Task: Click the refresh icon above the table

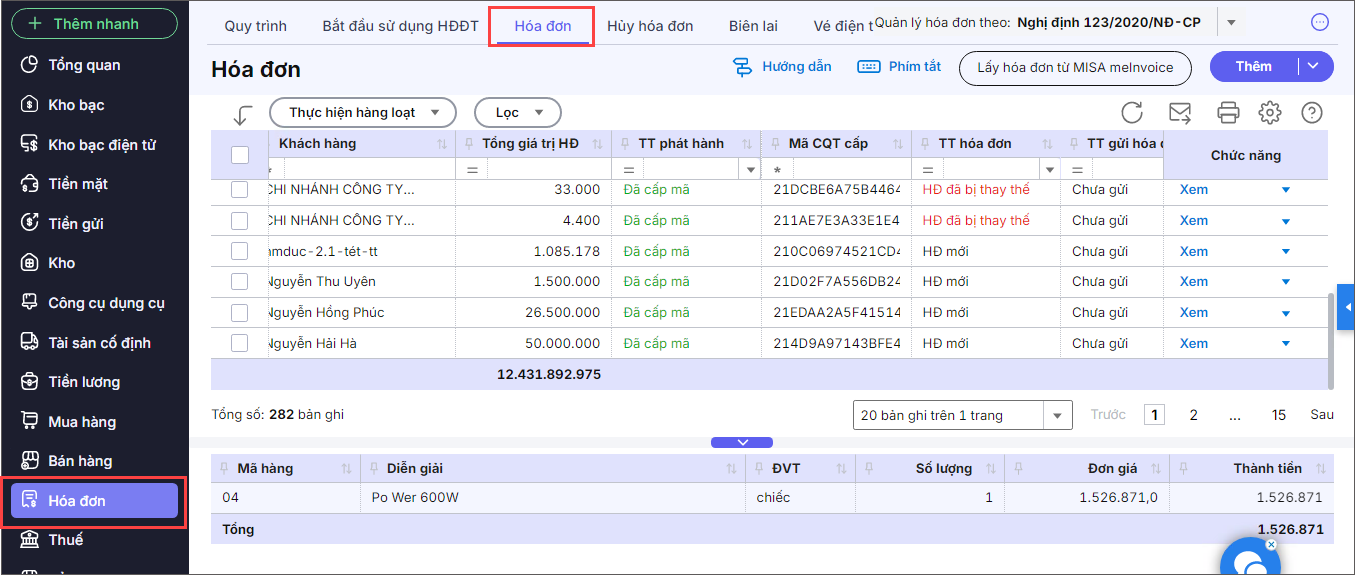Action: (1131, 113)
